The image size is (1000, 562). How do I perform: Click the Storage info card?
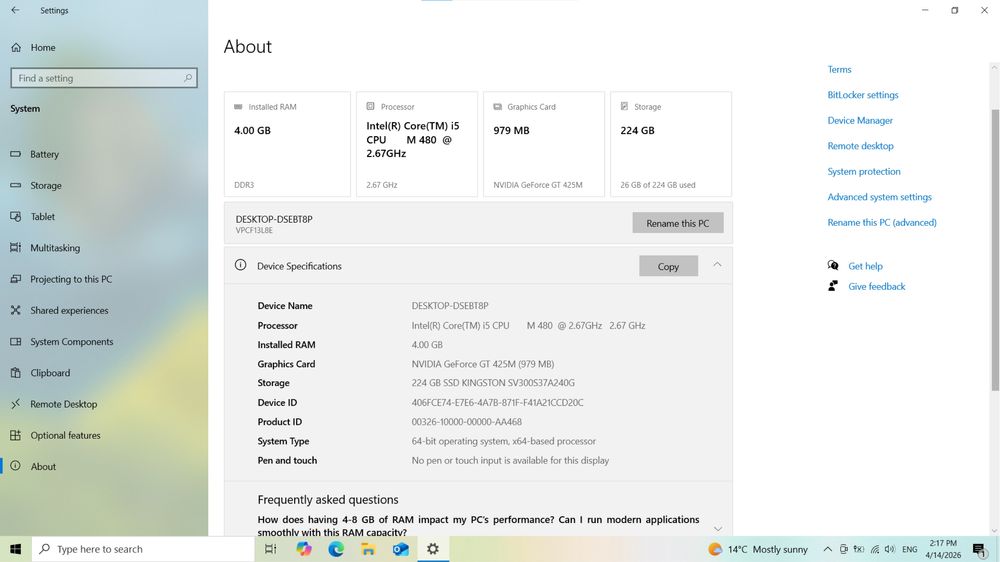670,144
